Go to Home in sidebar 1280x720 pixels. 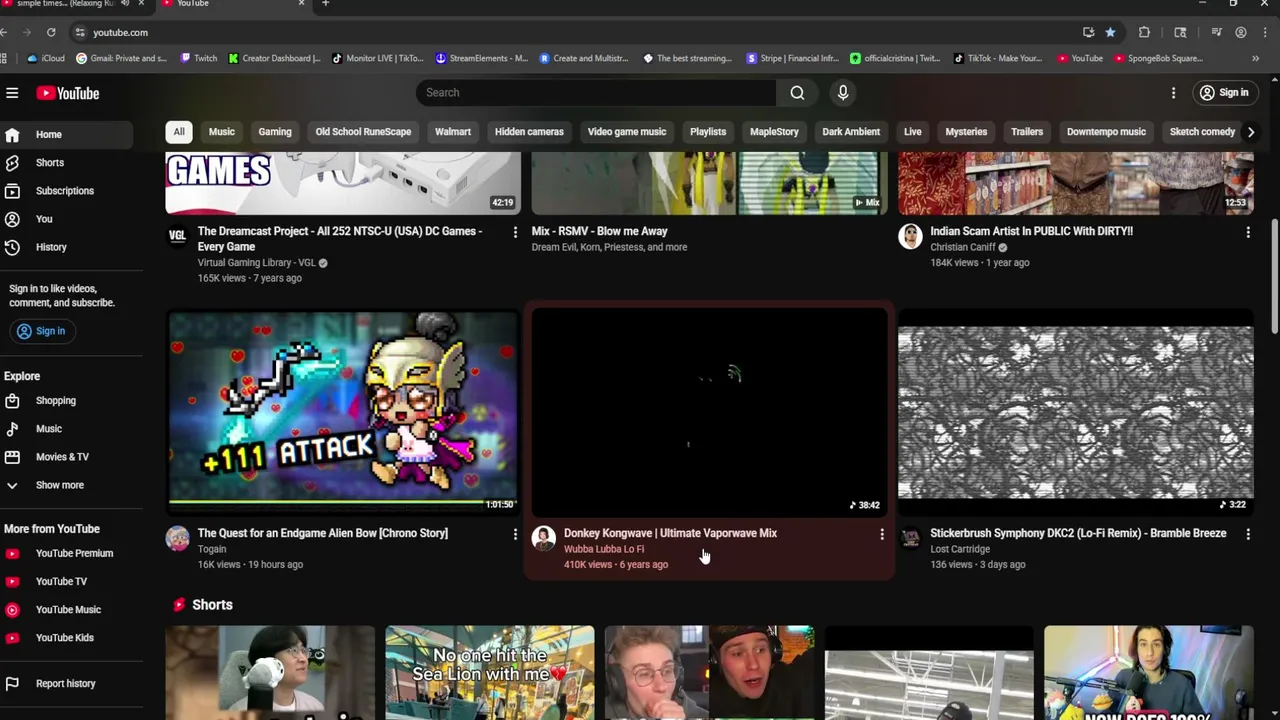point(66,134)
